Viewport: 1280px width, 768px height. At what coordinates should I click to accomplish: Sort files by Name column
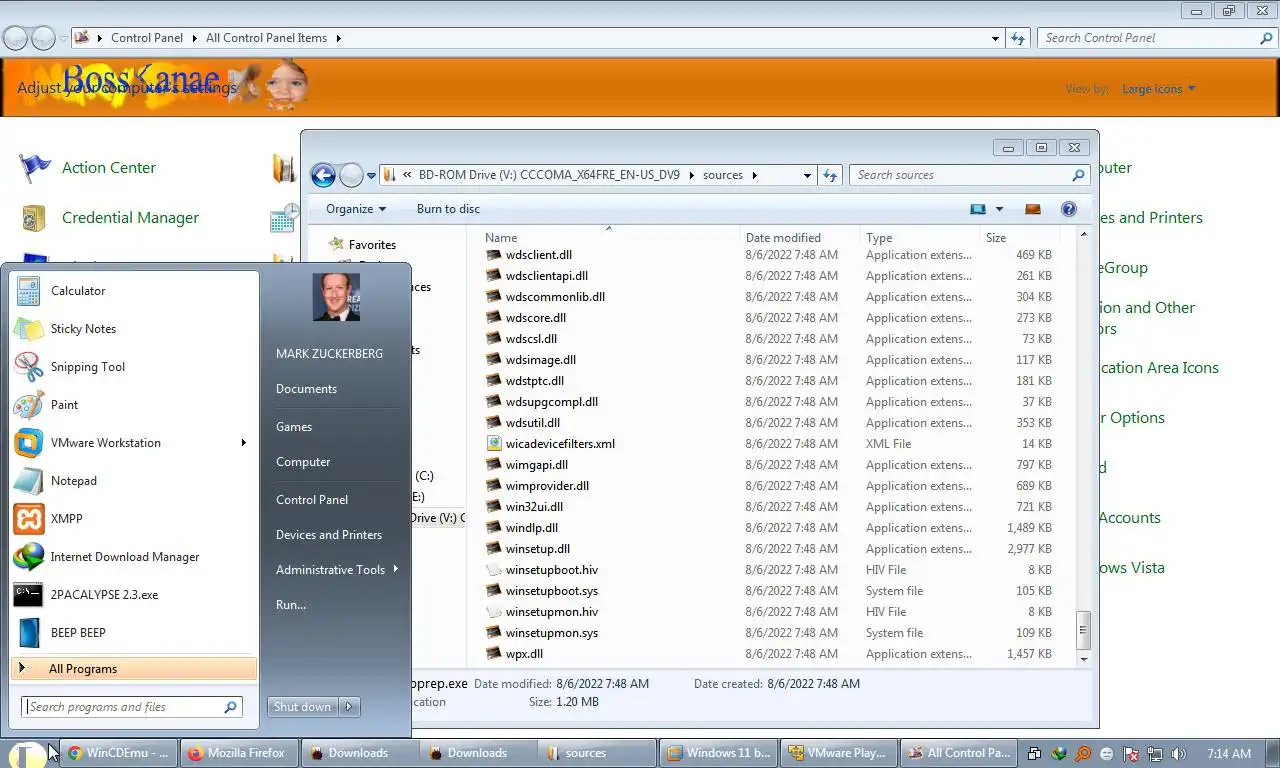[x=609, y=238]
